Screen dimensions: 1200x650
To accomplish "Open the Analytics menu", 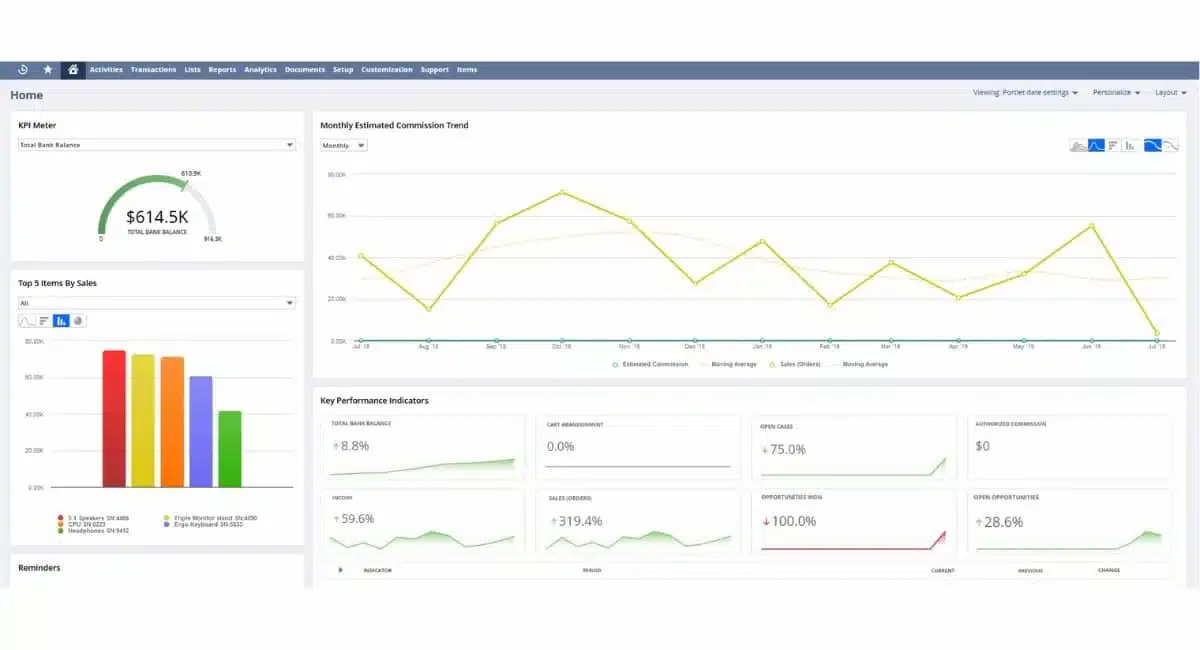I will [260, 70].
